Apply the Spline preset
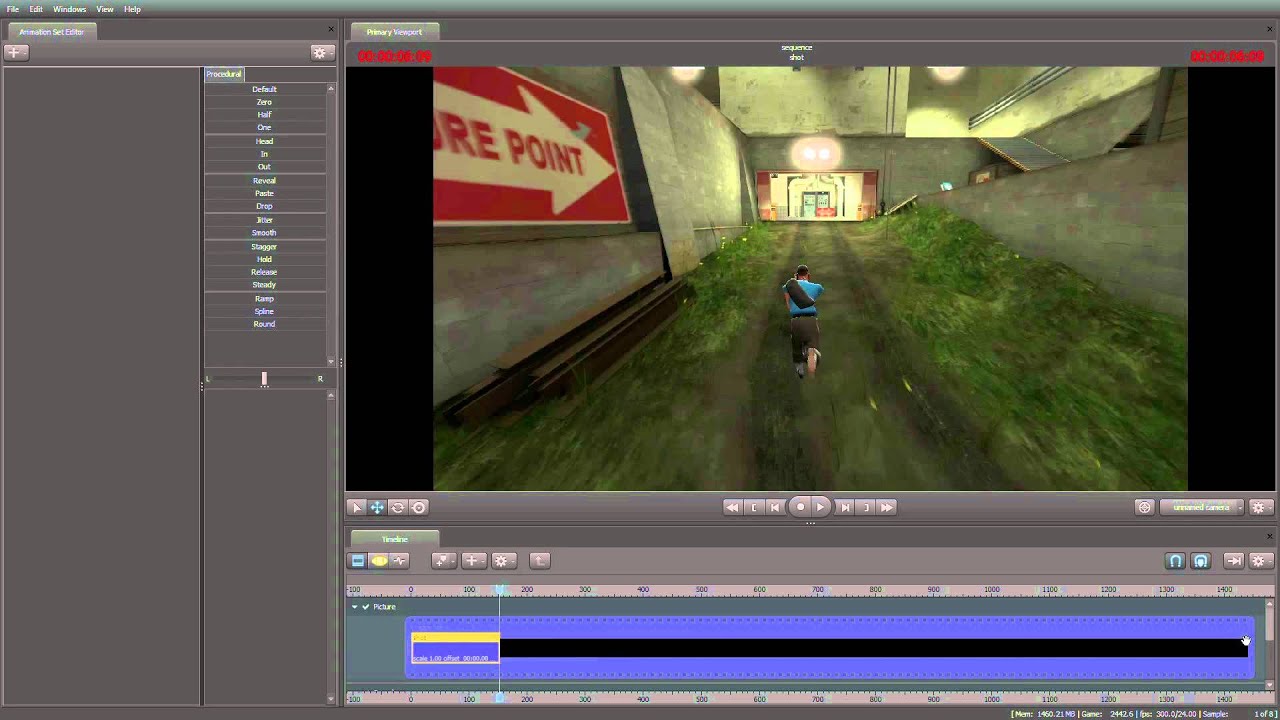This screenshot has height=720, width=1280. click(x=264, y=311)
